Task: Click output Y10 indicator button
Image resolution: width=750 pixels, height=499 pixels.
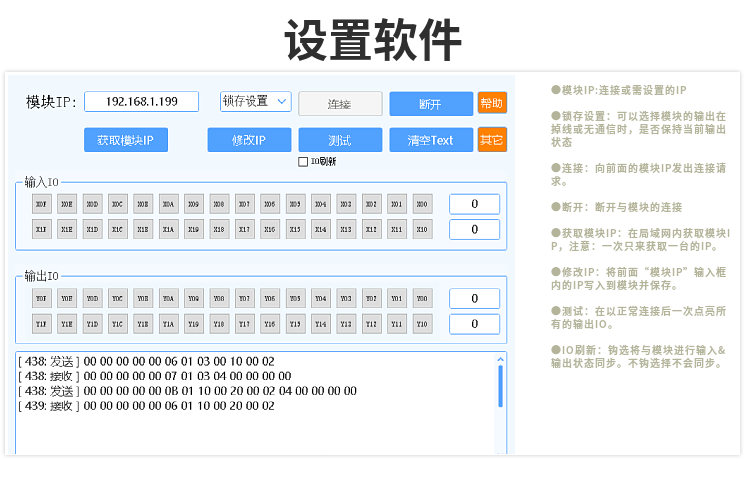Action: (422, 324)
